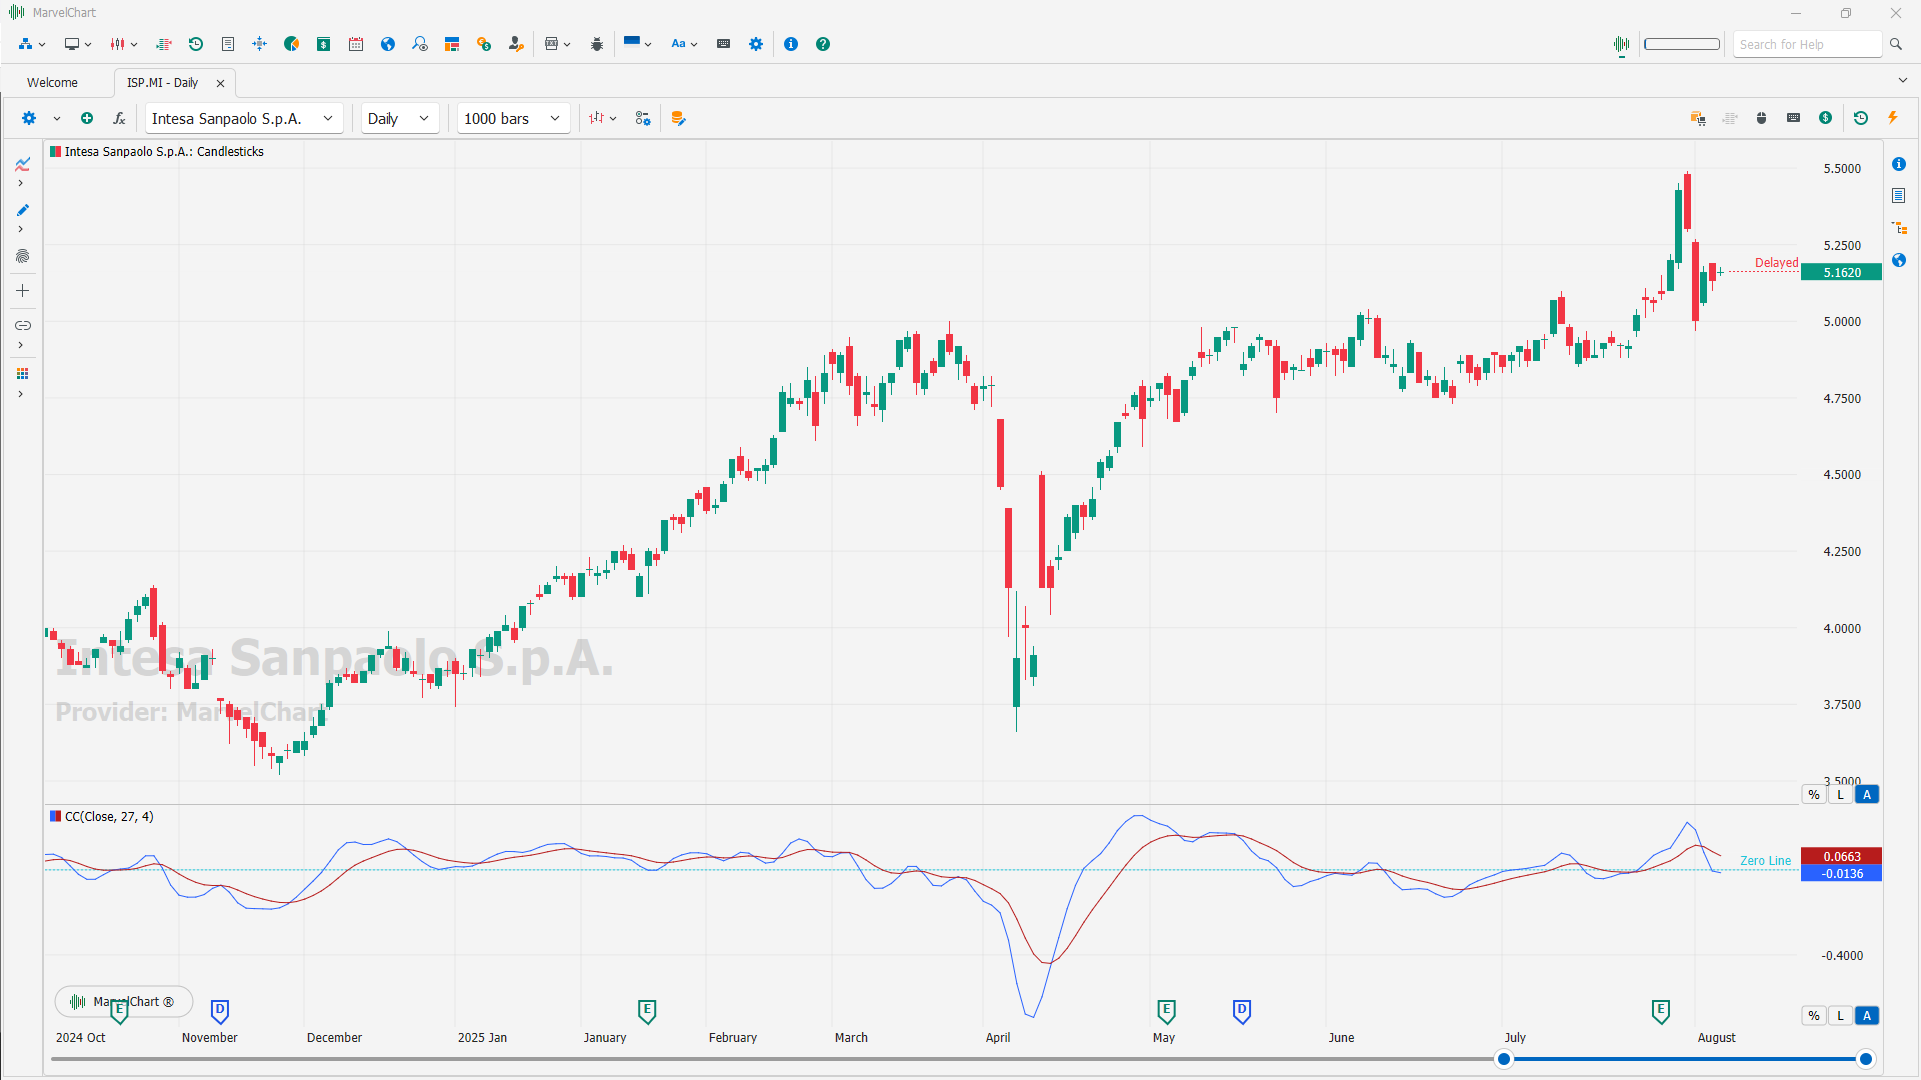The image size is (1921, 1080).
Task: Click the globe icon in top toolbar
Action: [388, 44]
